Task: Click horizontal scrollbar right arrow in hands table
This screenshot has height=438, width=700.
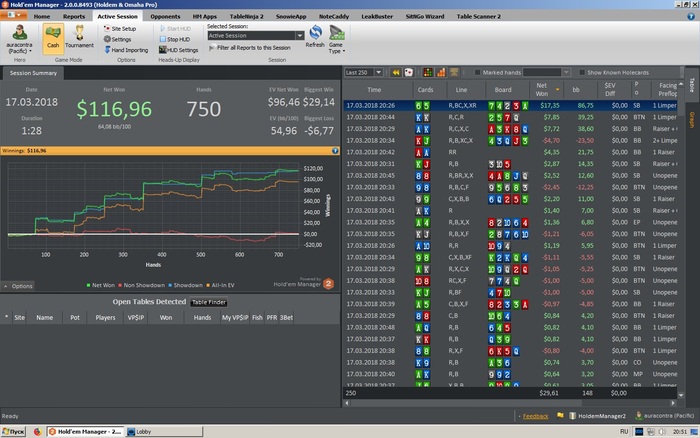Action: (x=673, y=403)
